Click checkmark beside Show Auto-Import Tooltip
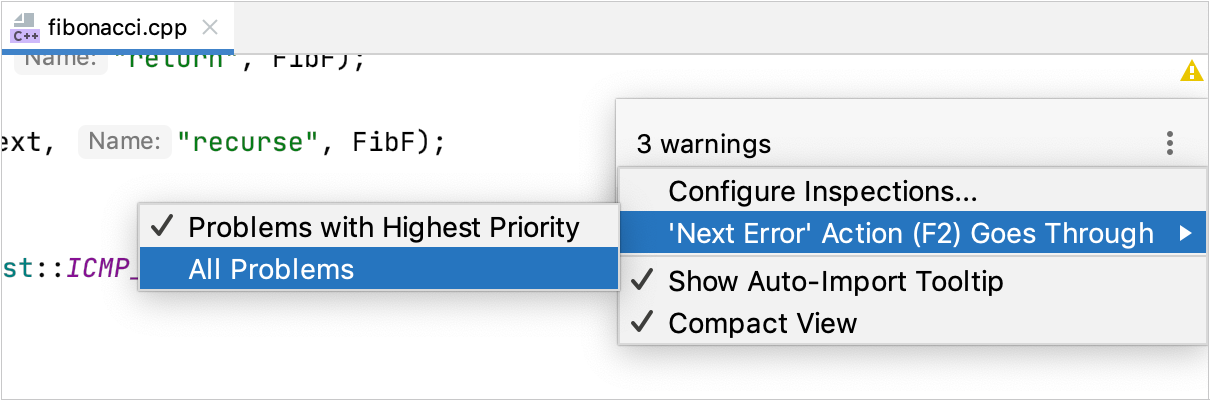Image resolution: width=1210 pixels, height=402 pixels. tap(643, 281)
